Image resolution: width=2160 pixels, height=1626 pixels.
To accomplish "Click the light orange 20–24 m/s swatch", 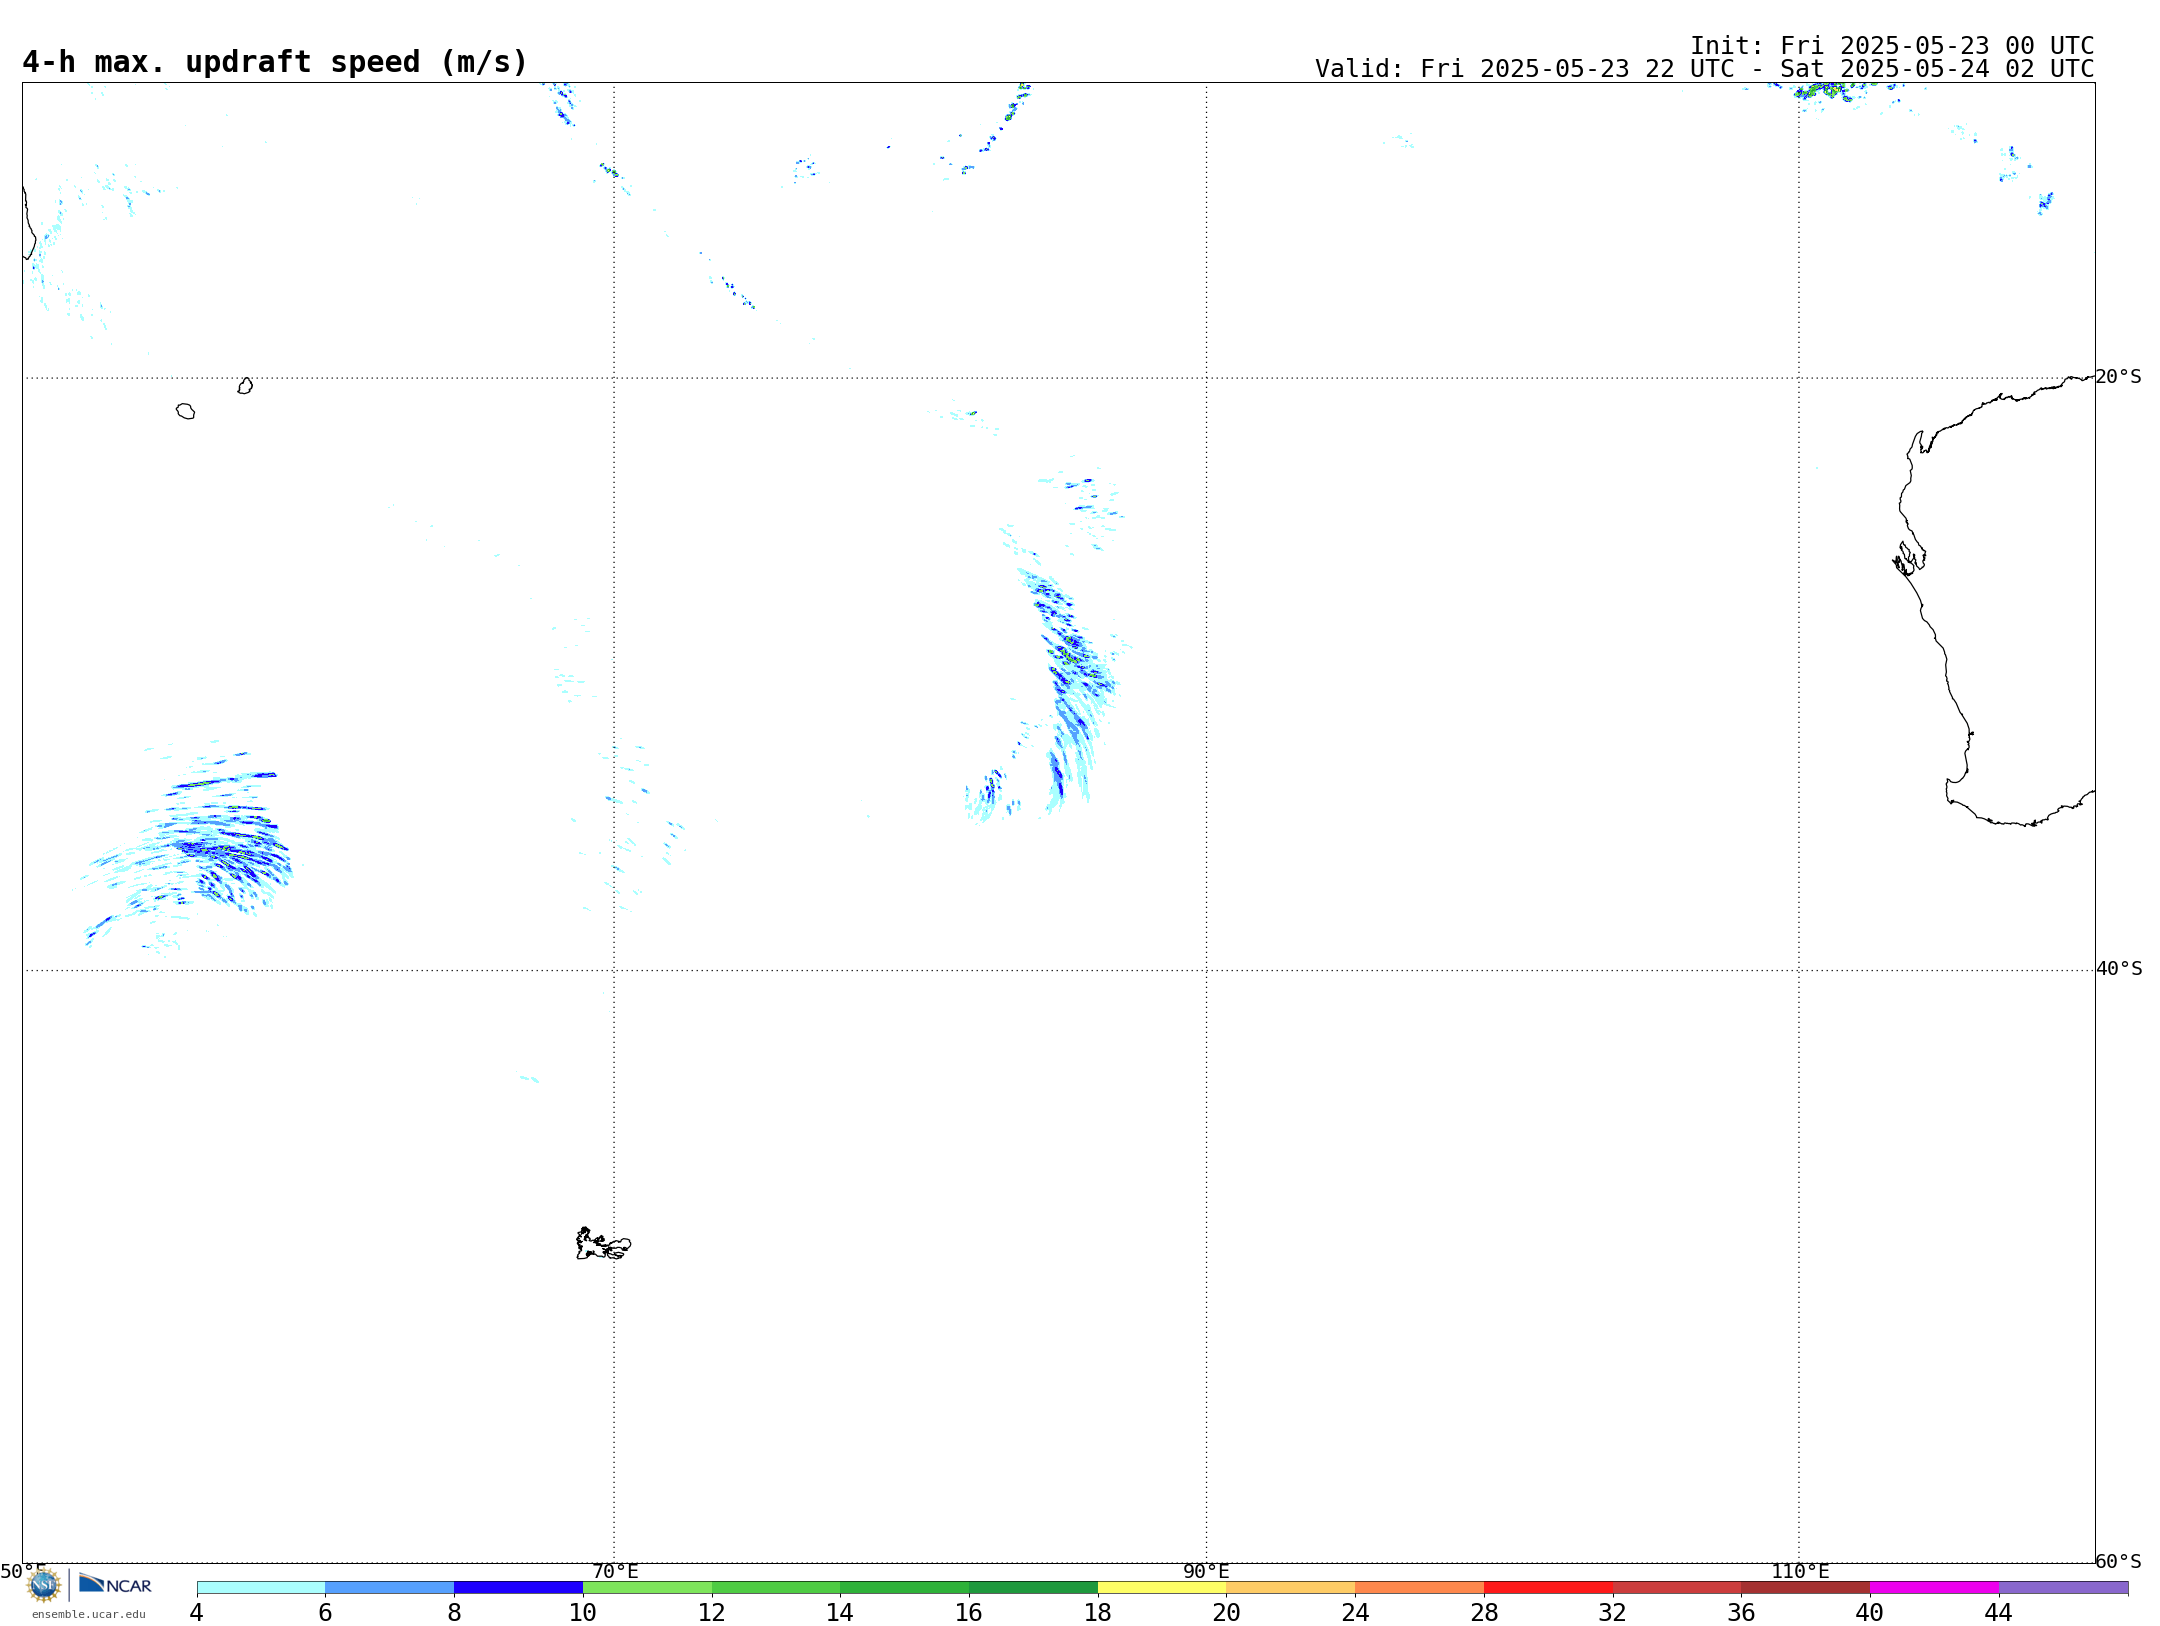I will [1291, 1587].
